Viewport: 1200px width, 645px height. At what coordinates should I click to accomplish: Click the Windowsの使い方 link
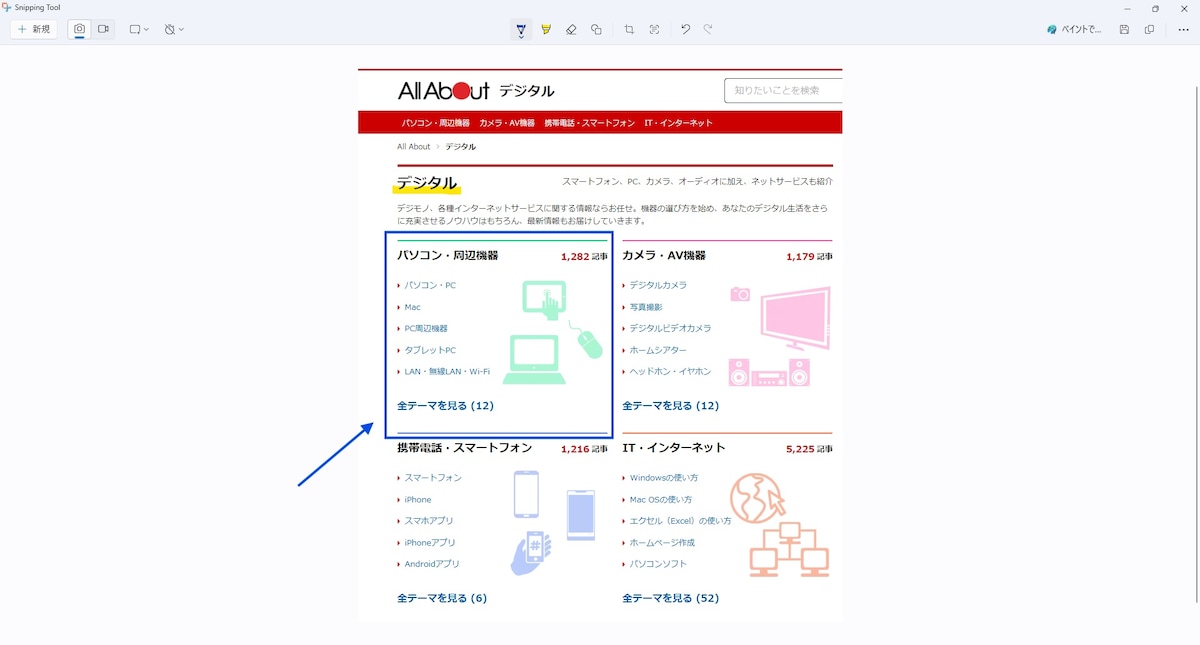[x=664, y=478]
